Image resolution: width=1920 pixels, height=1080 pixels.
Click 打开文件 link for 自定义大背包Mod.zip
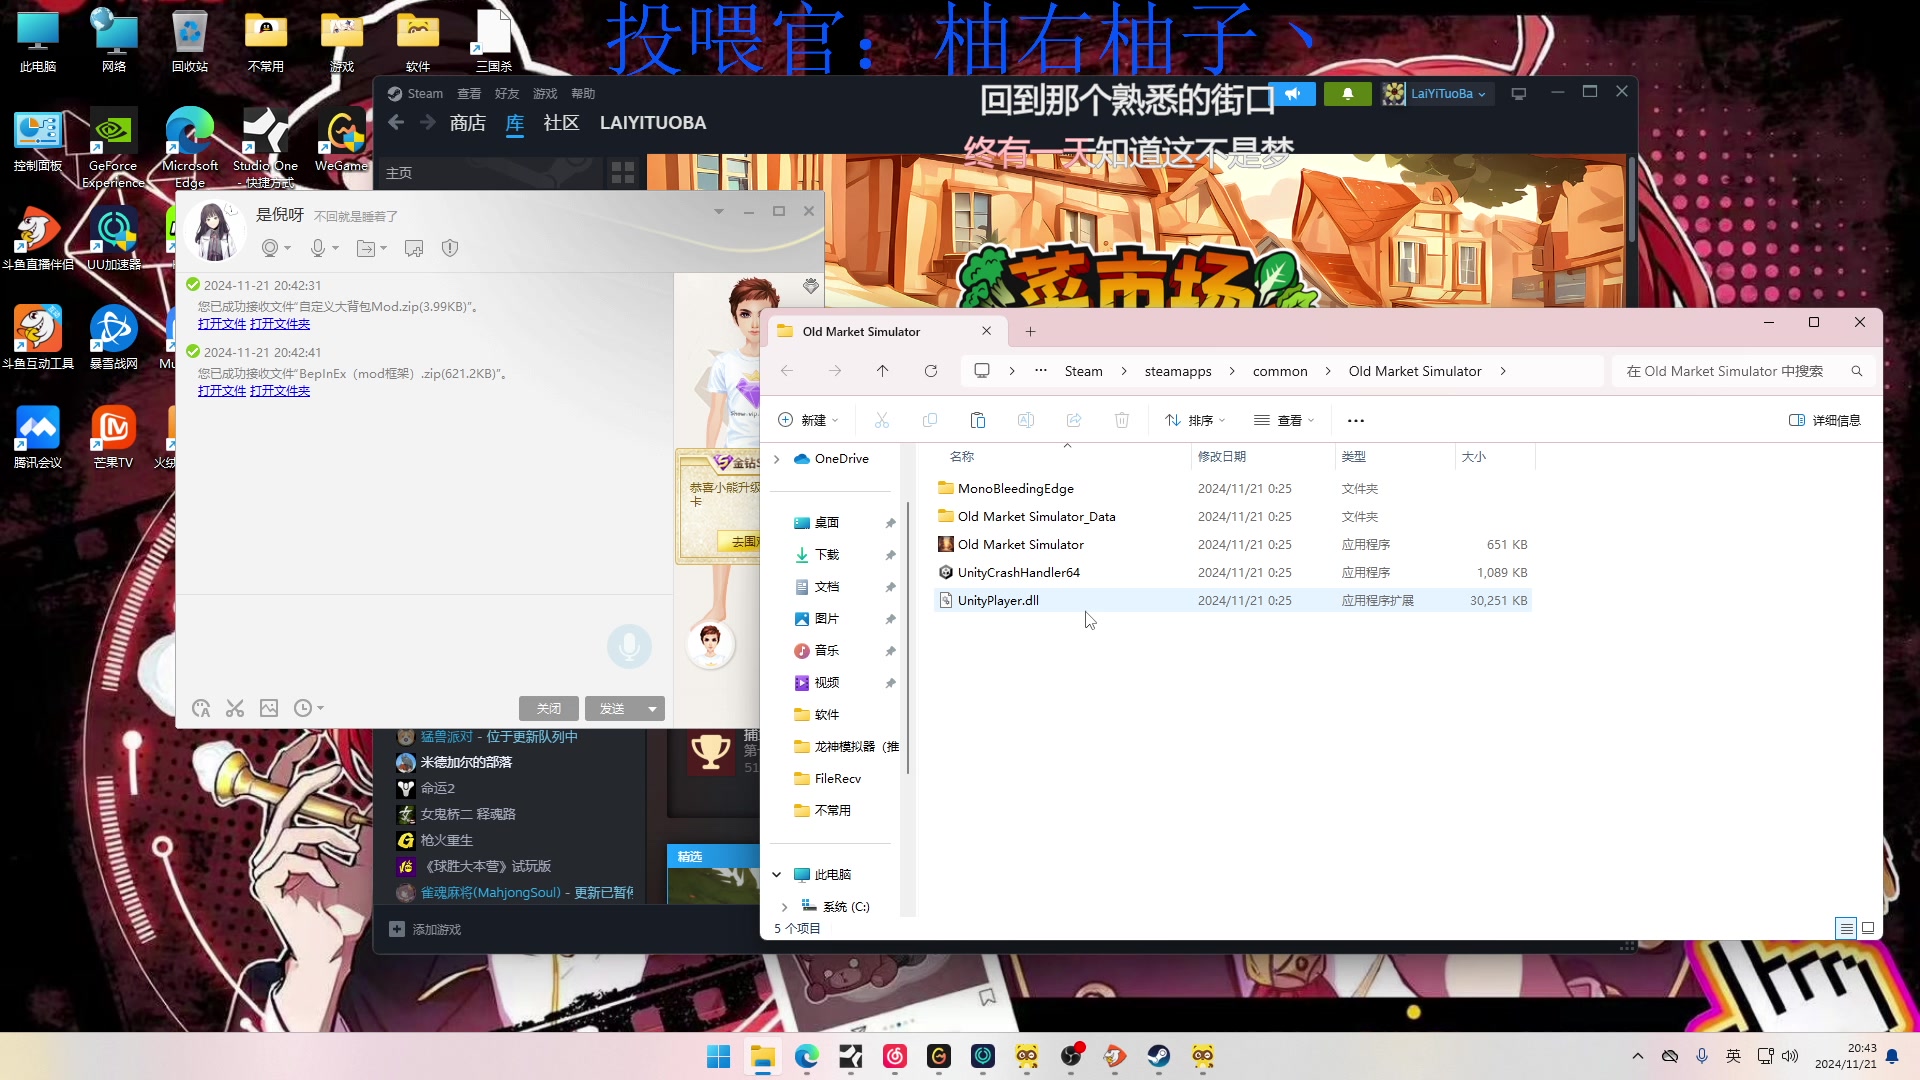click(x=222, y=324)
